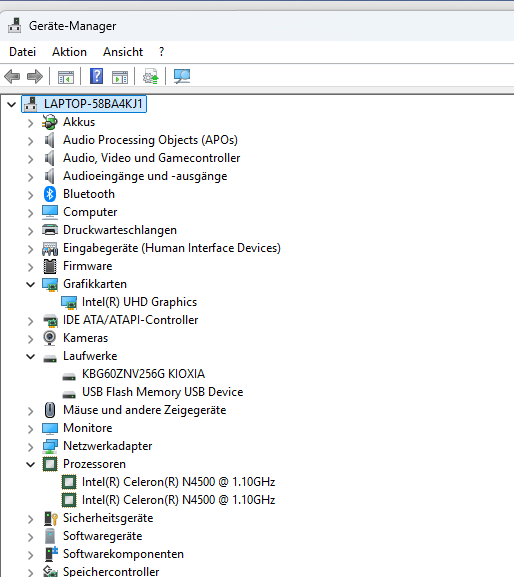Click the Back arrow toolbar icon
This screenshot has height=577, width=514.
tap(12, 77)
